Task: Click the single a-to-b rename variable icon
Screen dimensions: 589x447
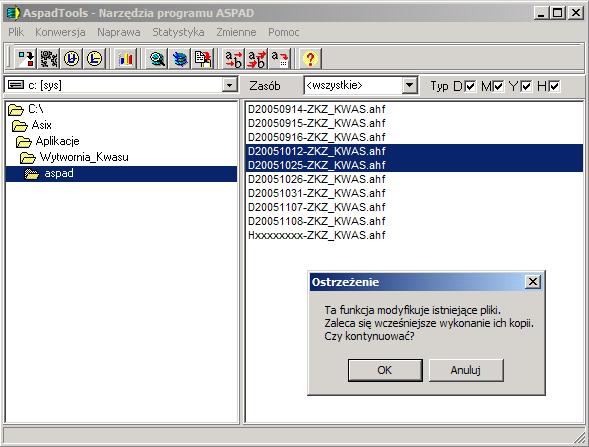Action: click(234, 59)
